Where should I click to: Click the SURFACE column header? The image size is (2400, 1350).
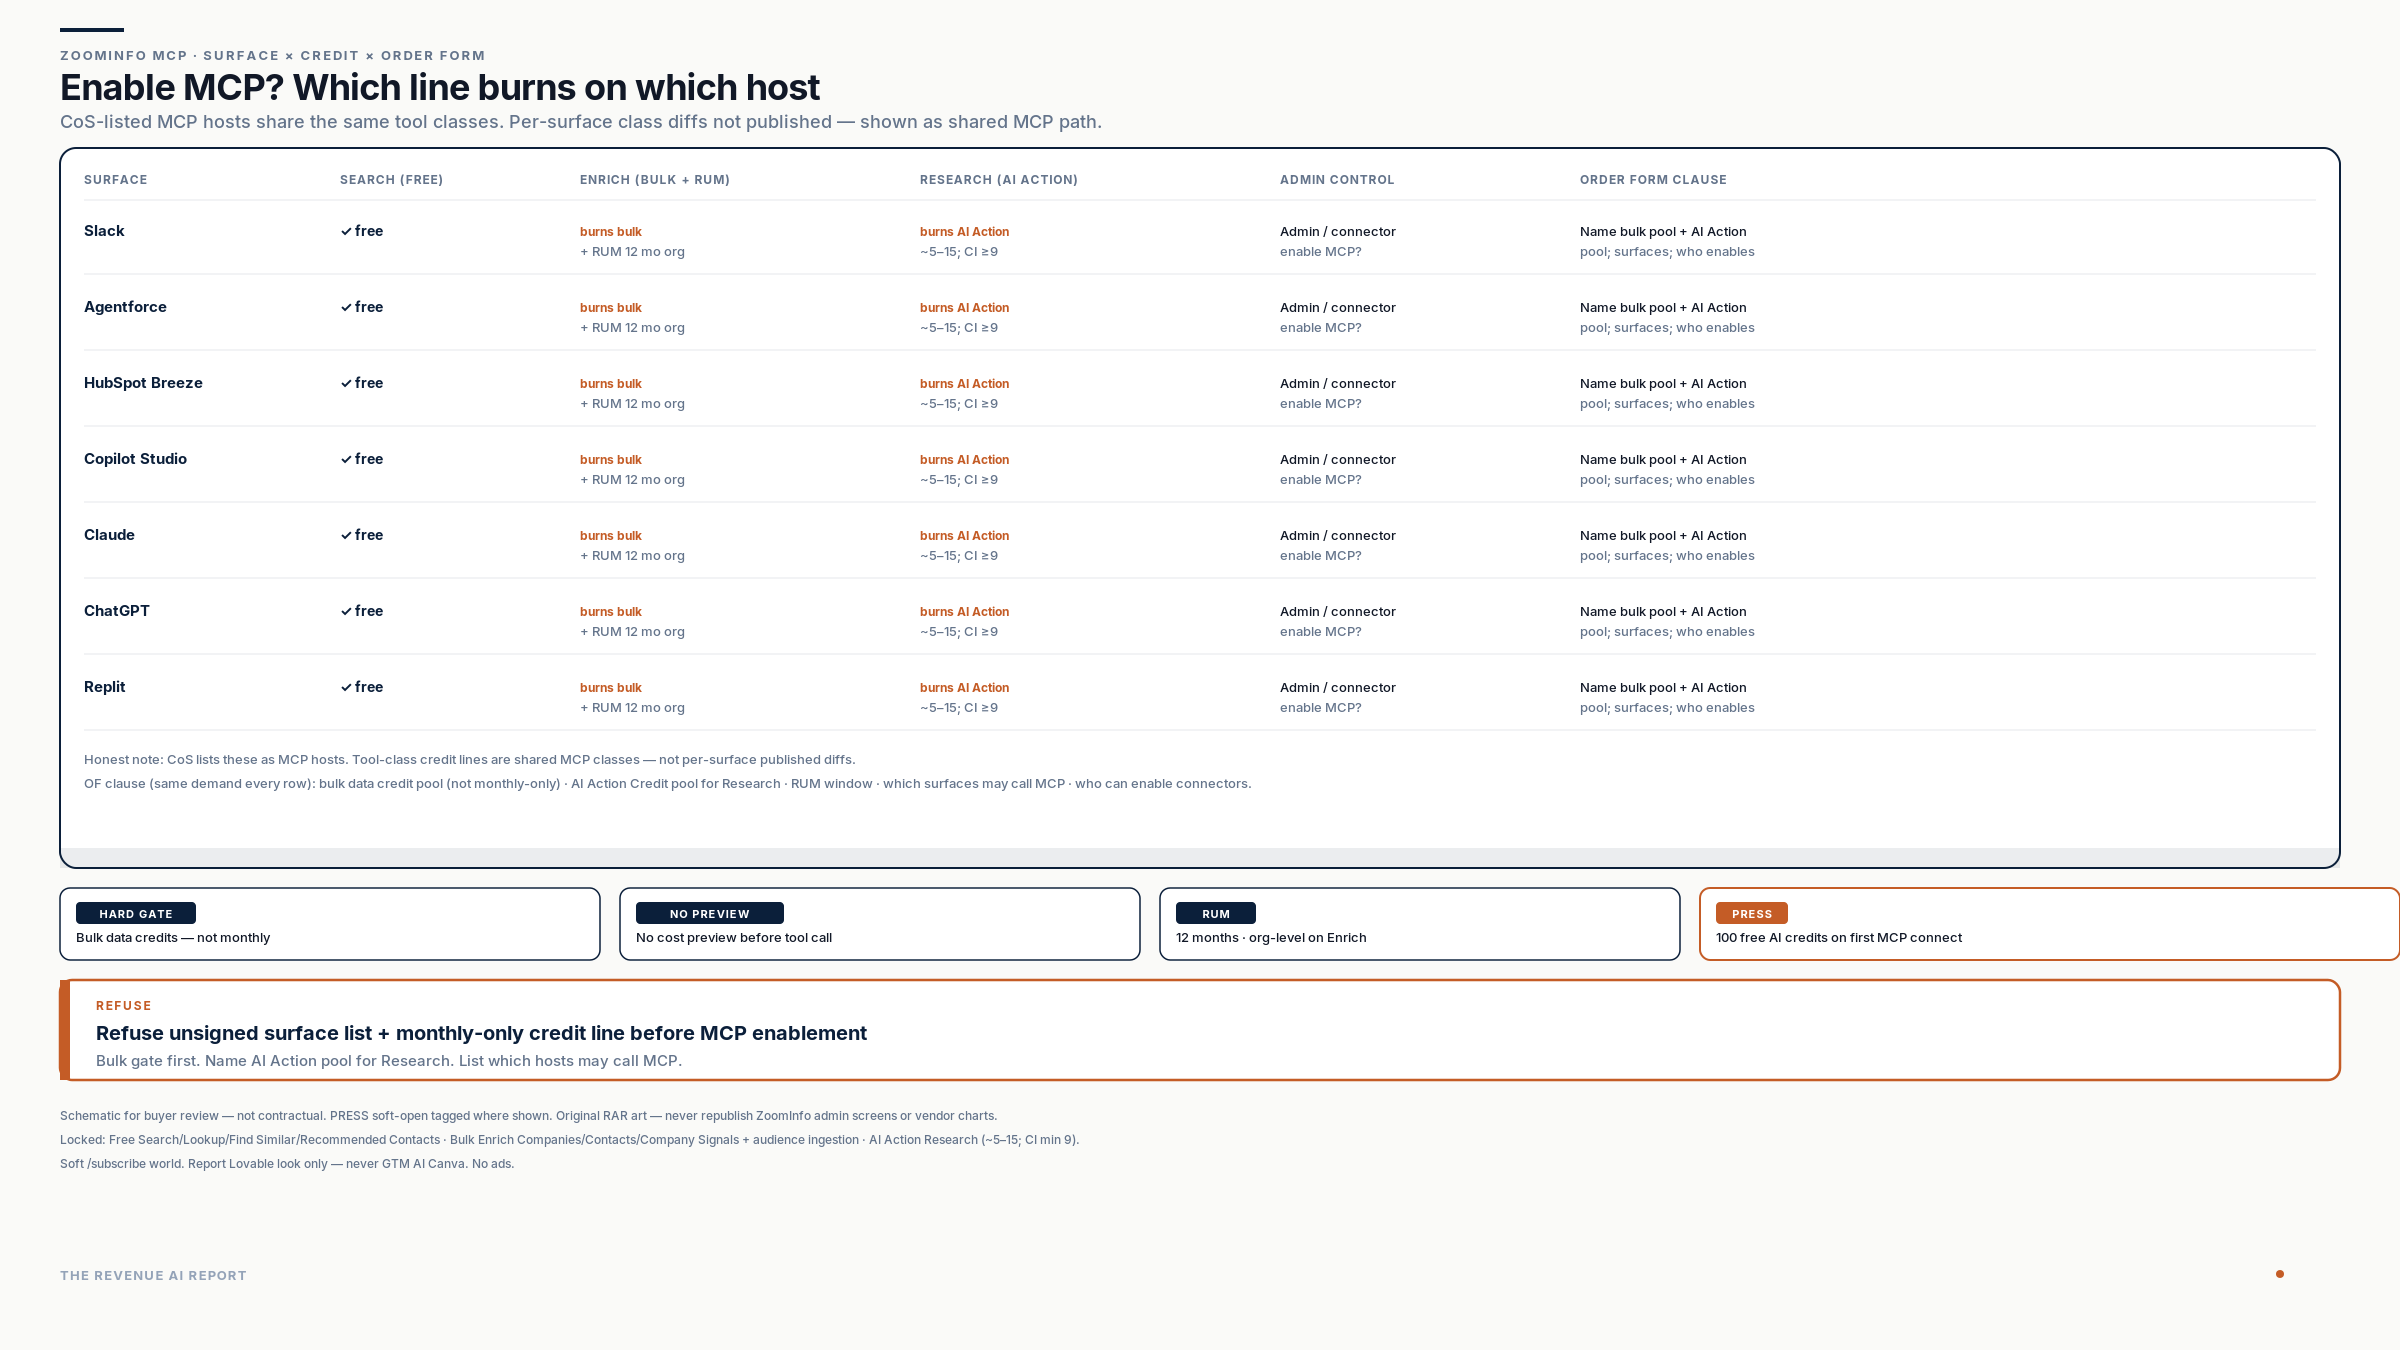point(115,180)
